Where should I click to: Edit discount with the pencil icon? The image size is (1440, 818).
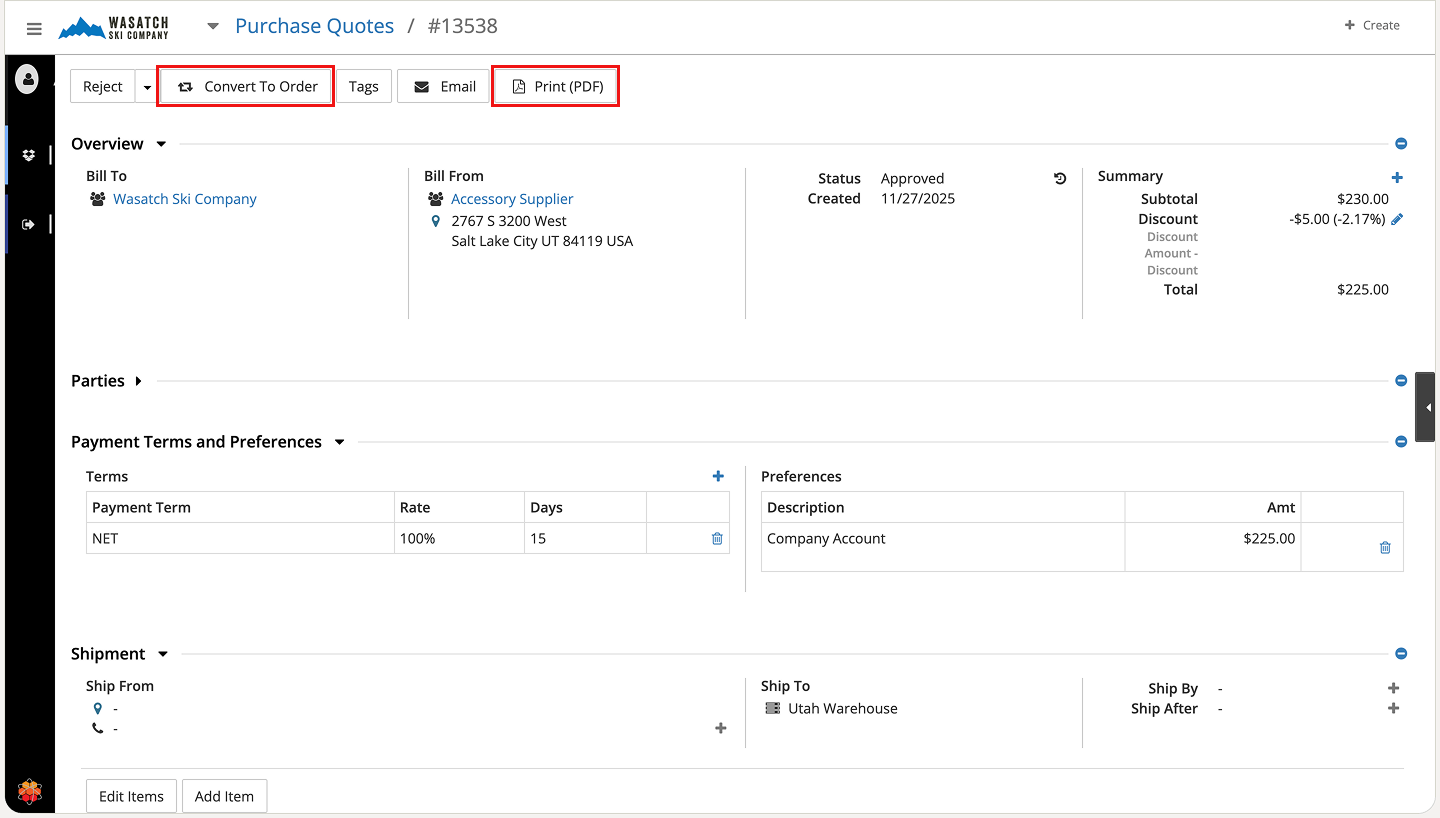click(x=1397, y=219)
